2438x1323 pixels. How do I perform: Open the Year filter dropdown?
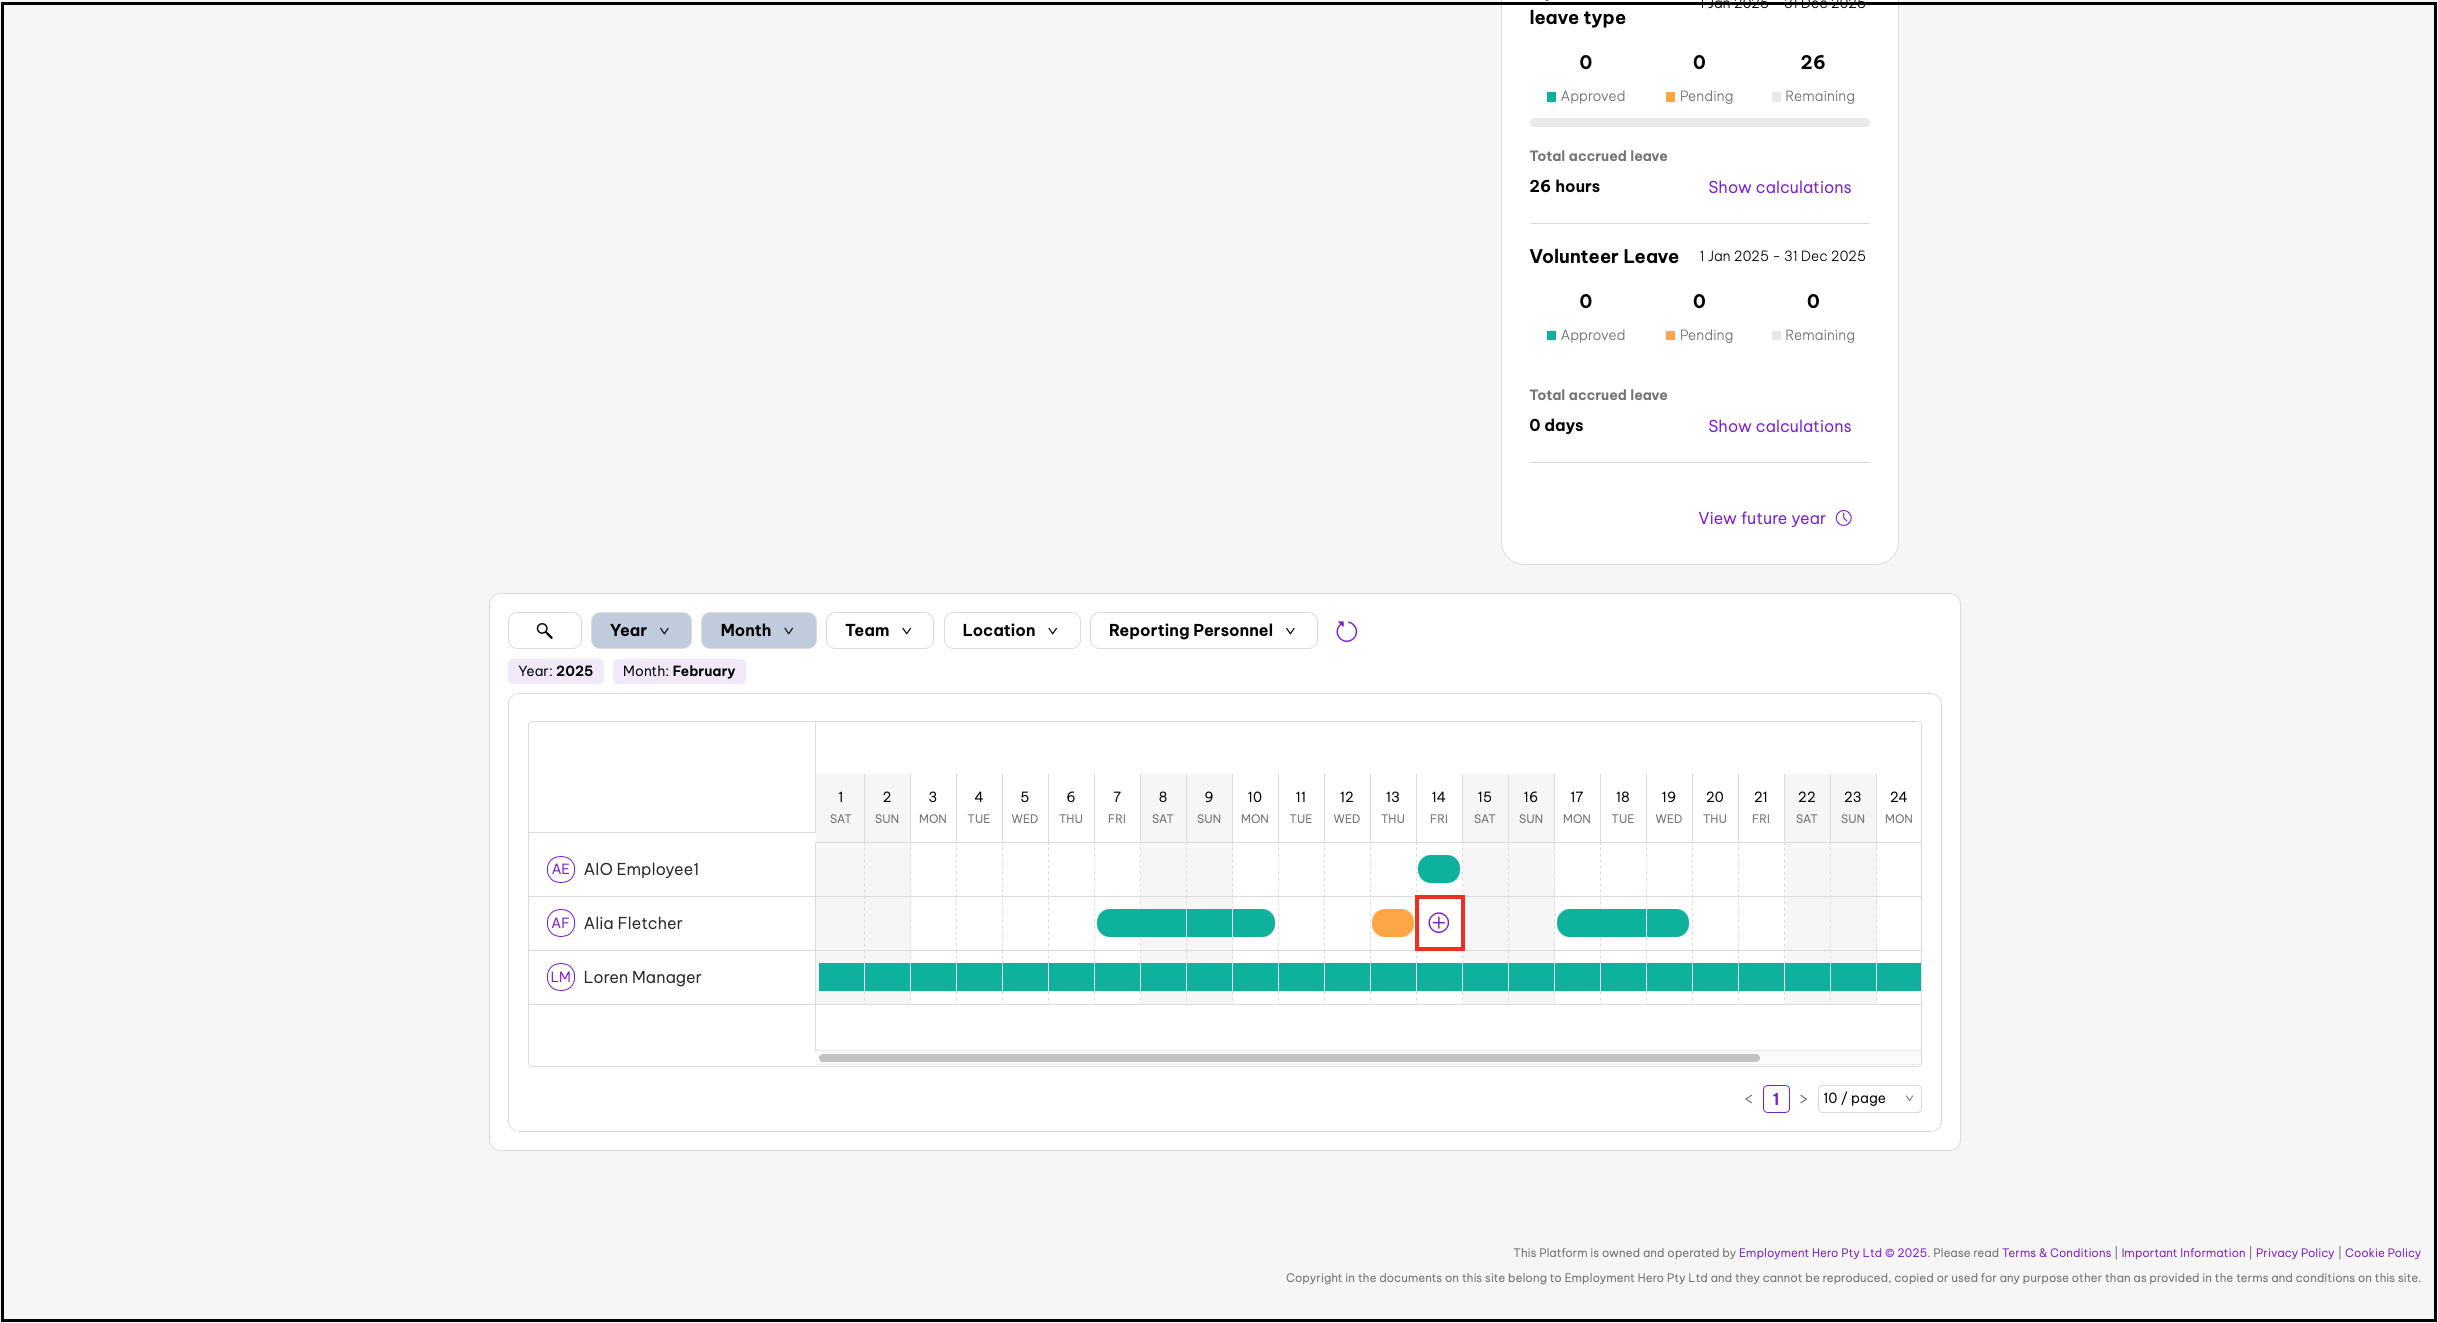640,631
